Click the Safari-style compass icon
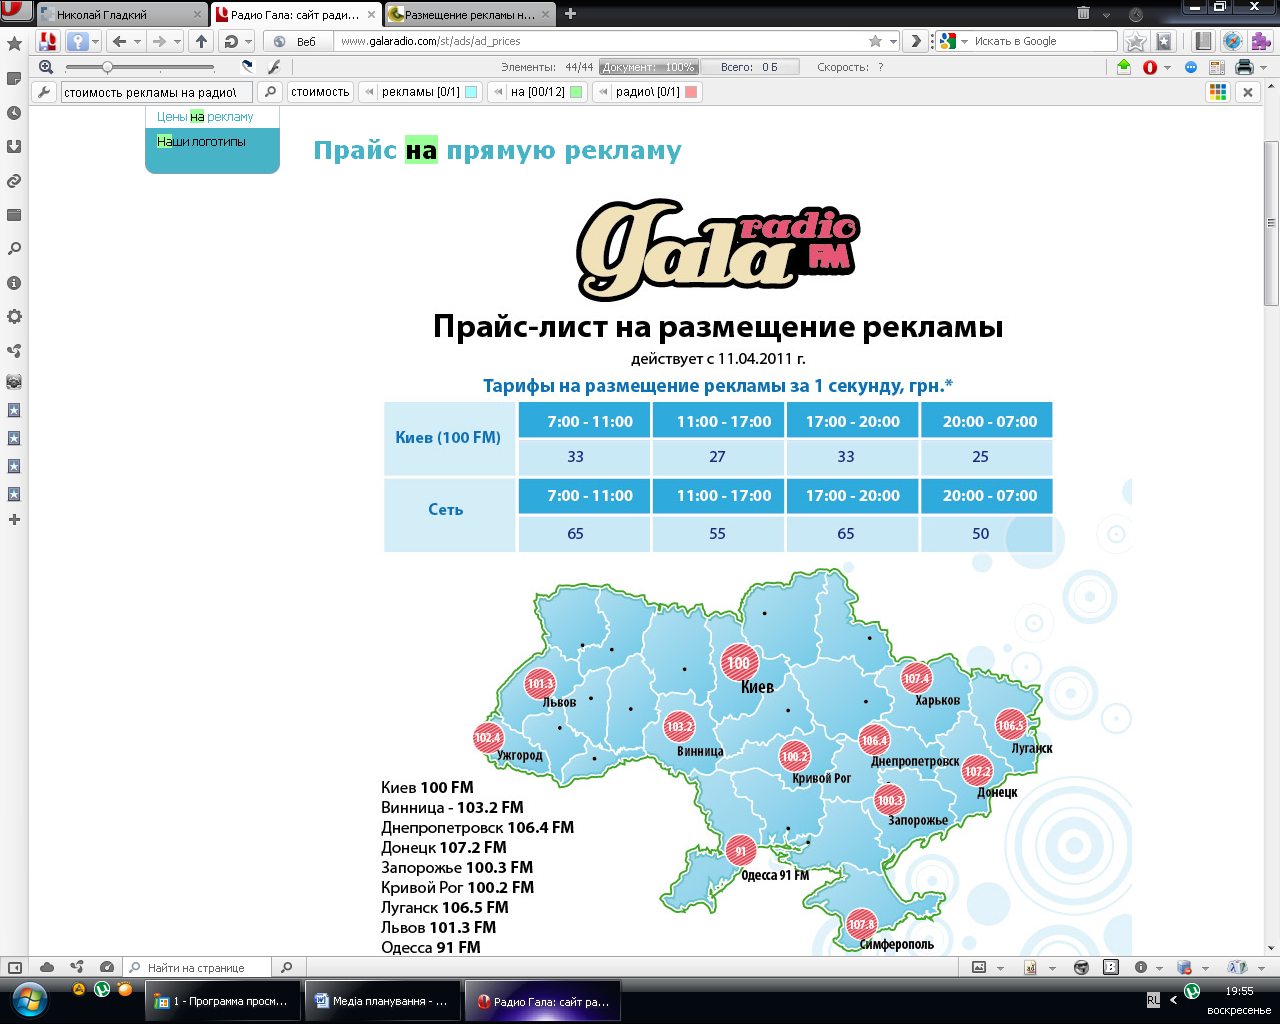 (x=1233, y=41)
